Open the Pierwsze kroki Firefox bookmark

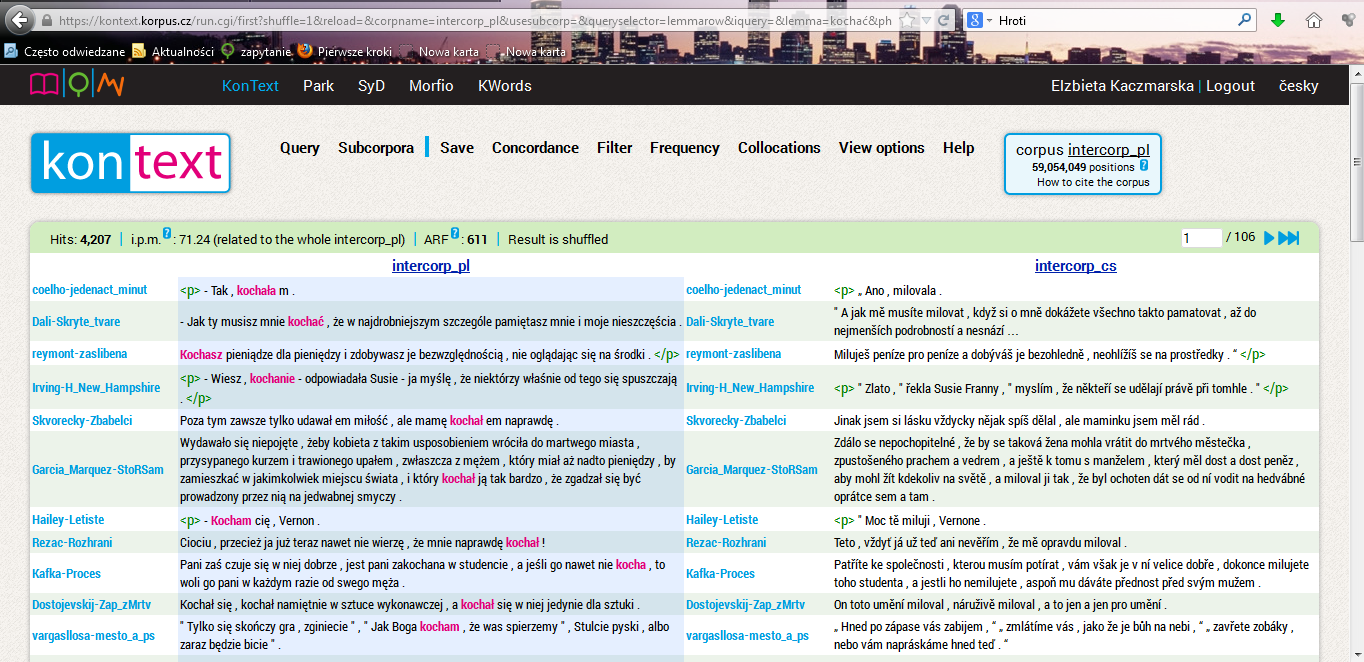[346, 51]
